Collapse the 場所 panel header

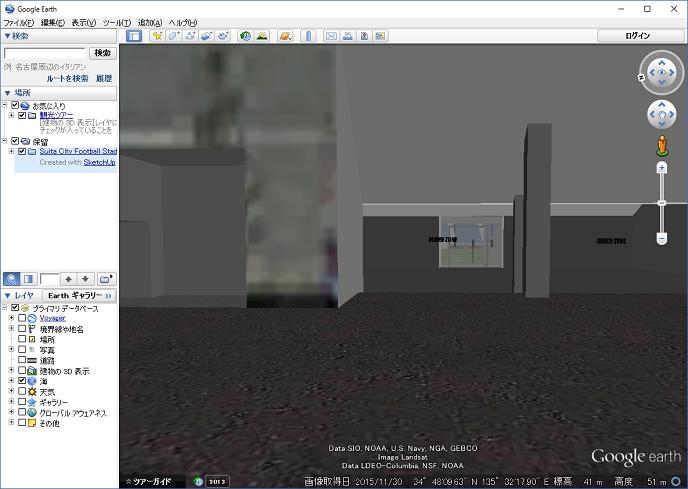point(7,92)
